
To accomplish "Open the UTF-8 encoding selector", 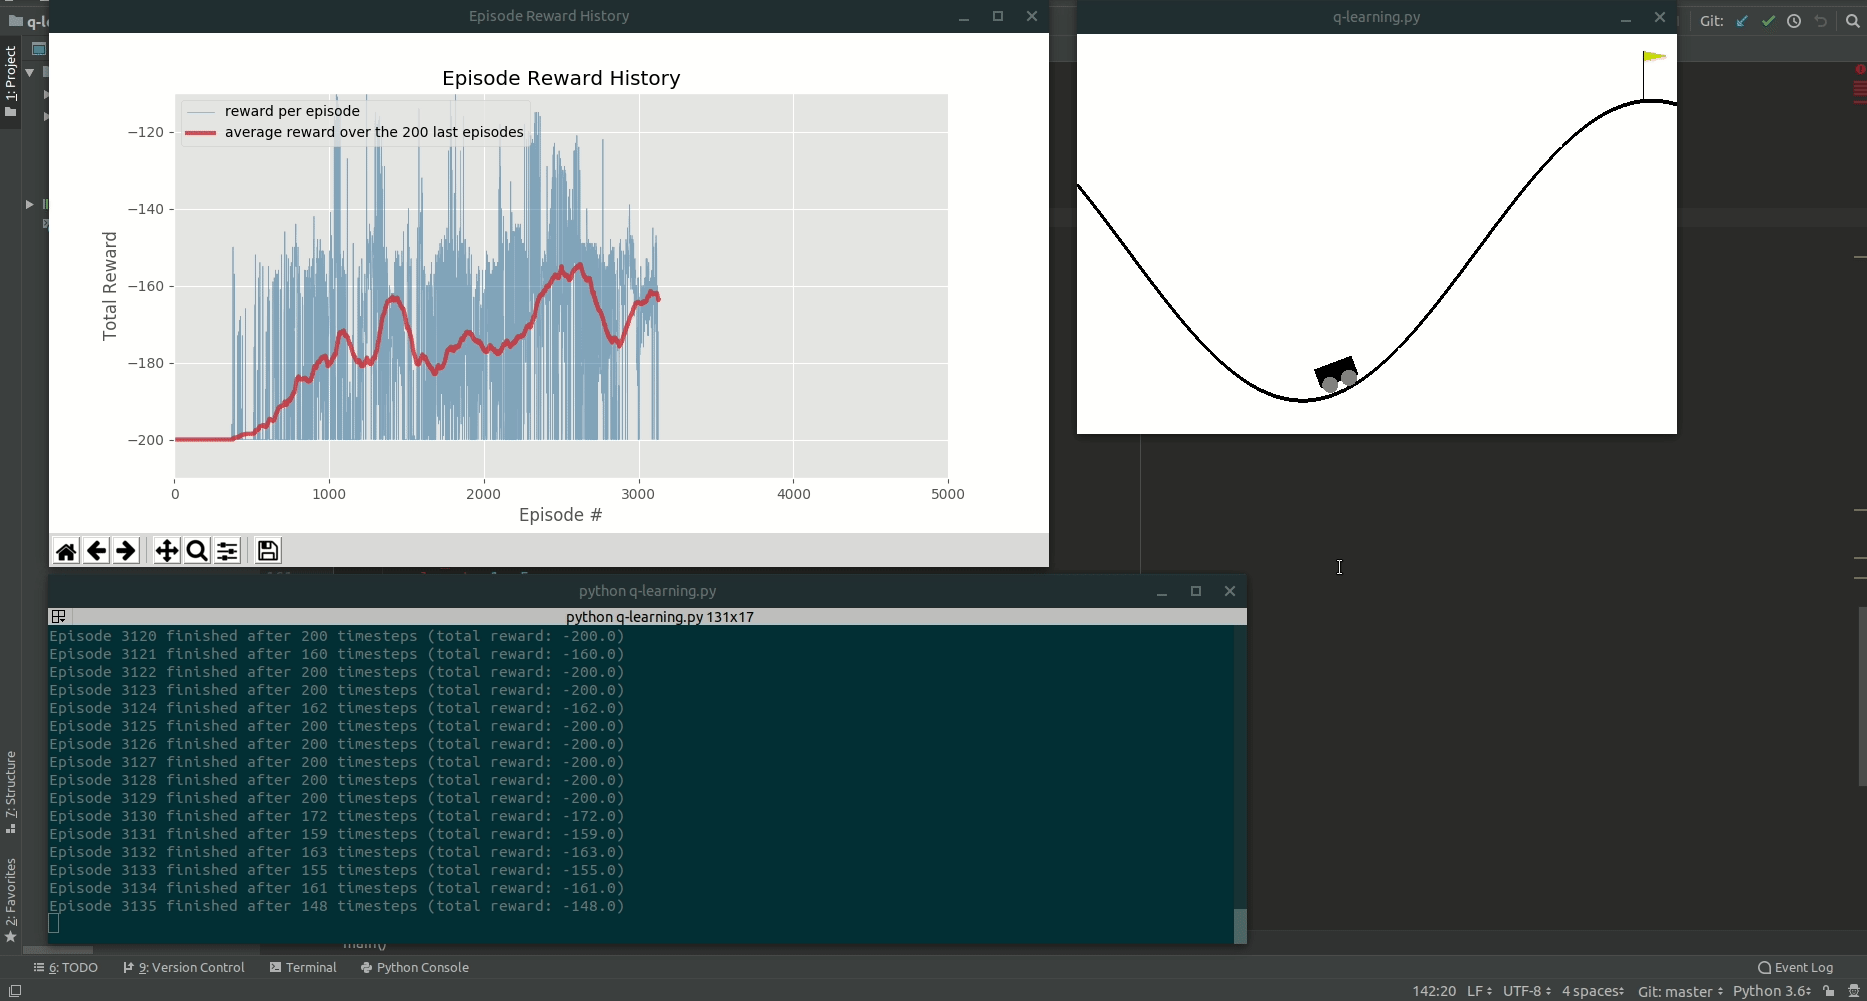I will (1527, 991).
